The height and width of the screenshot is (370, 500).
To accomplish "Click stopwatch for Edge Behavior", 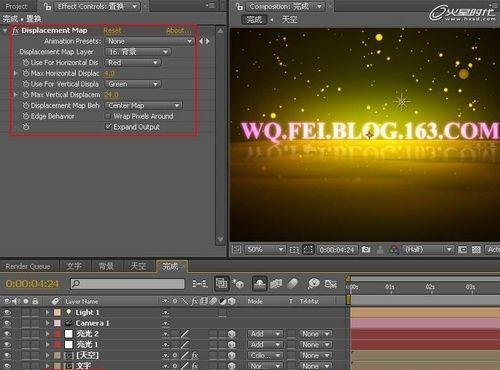I will coord(26,116).
